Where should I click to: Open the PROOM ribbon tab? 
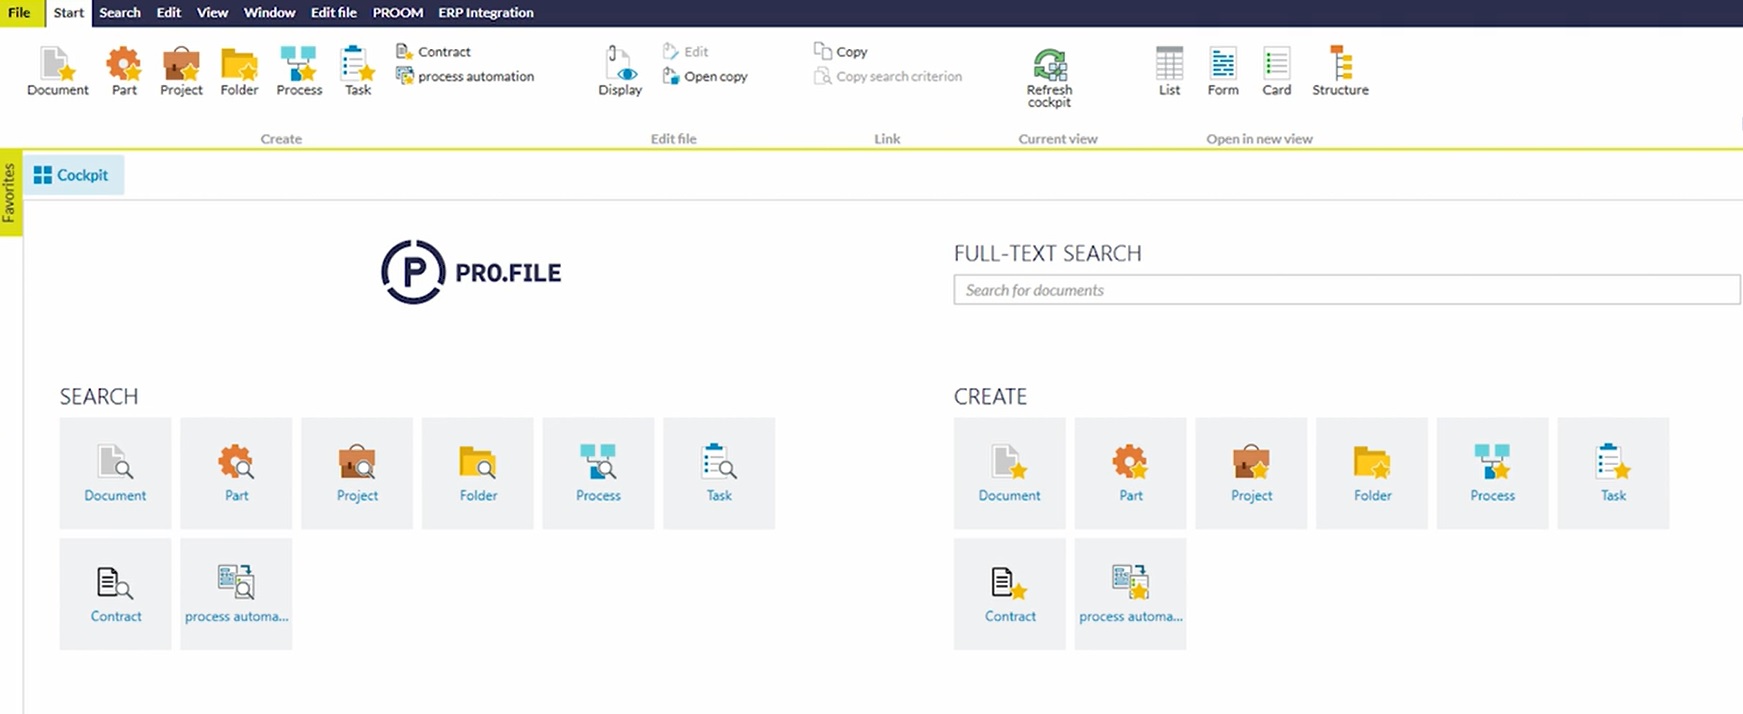point(397,13)
